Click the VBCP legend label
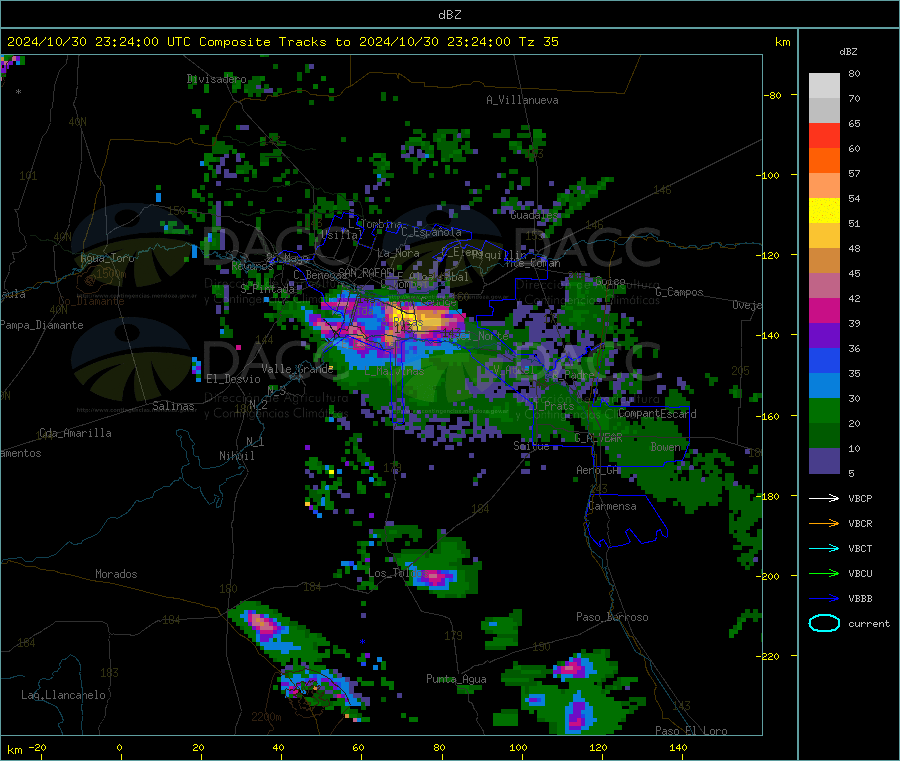Screen dimensions: 900x761 click(x=860, y=499)
